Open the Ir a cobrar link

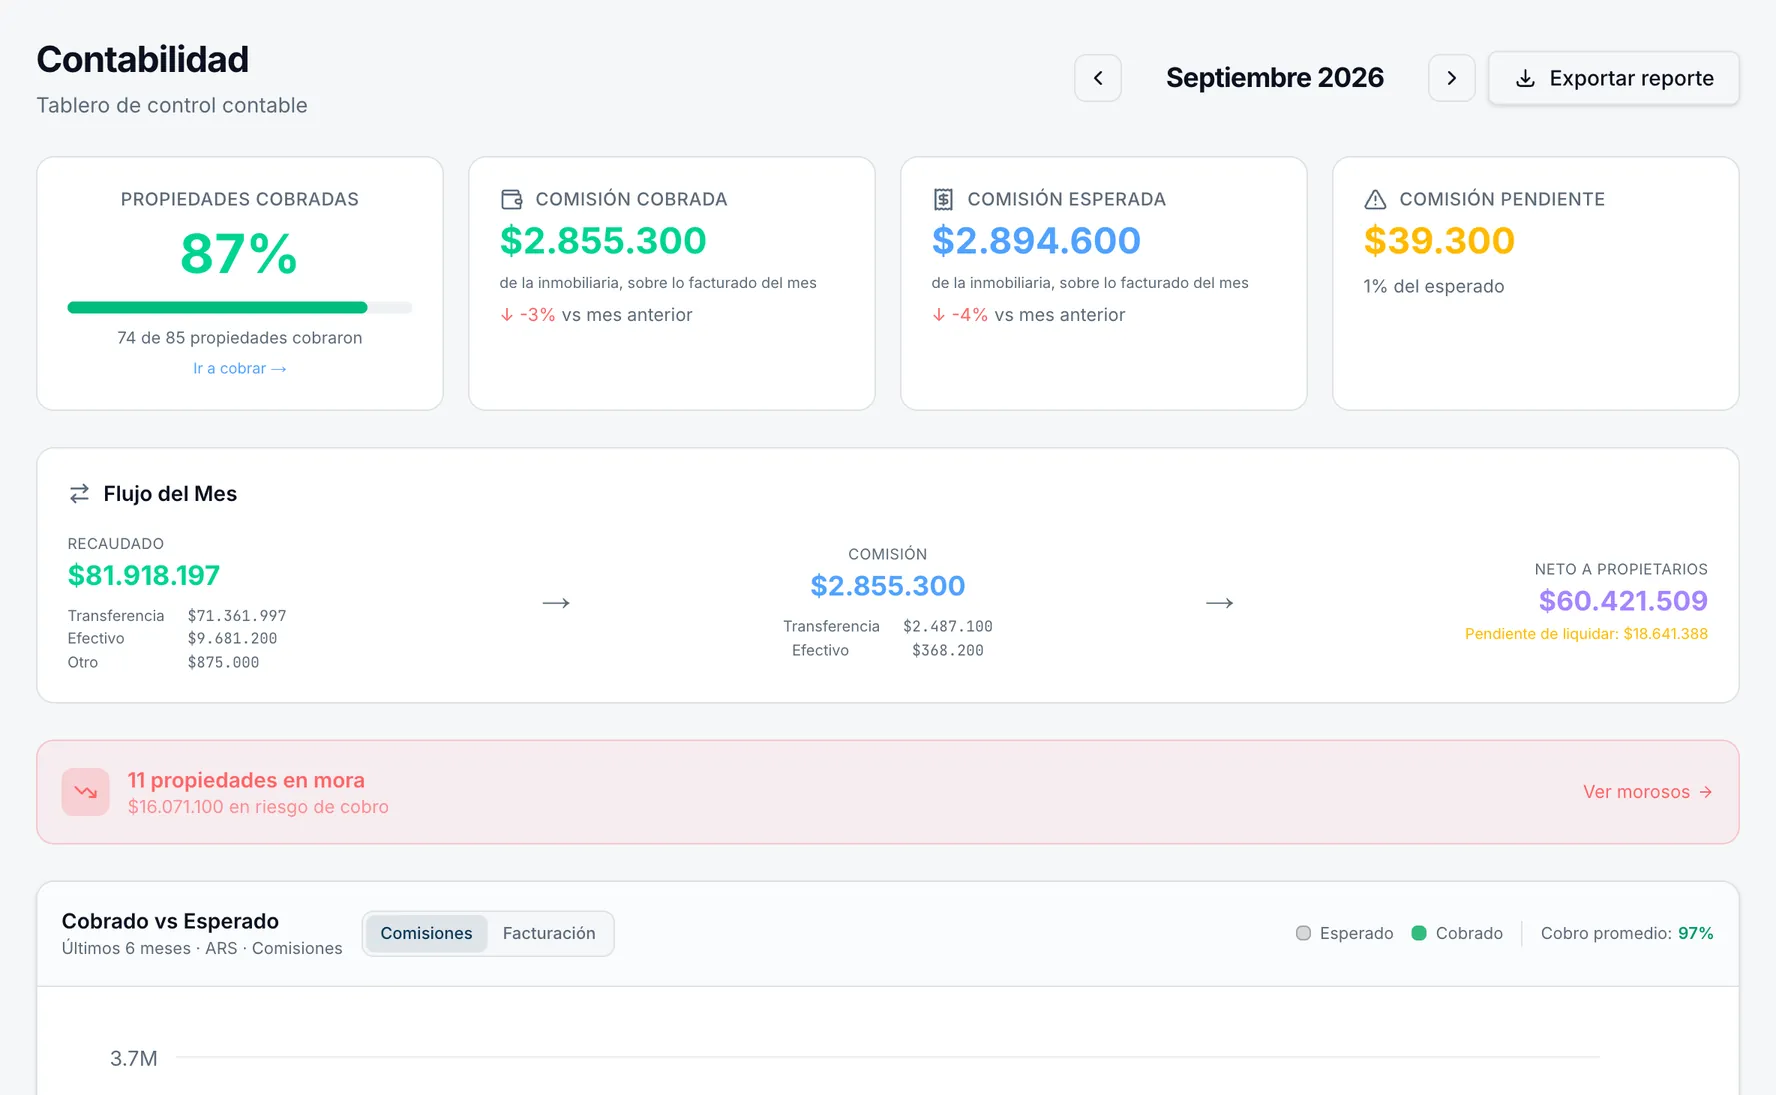pos(240,368)
